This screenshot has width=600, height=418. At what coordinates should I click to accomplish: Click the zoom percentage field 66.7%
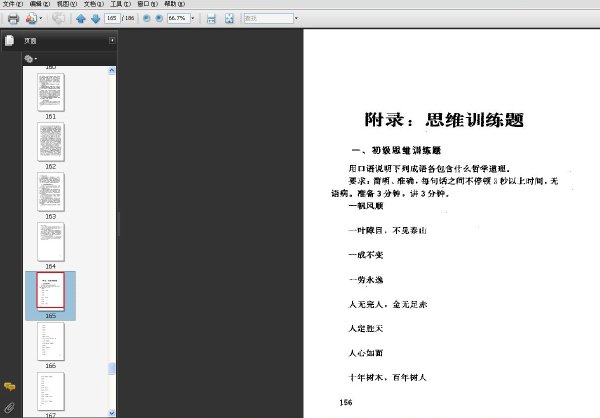point(178,18)
